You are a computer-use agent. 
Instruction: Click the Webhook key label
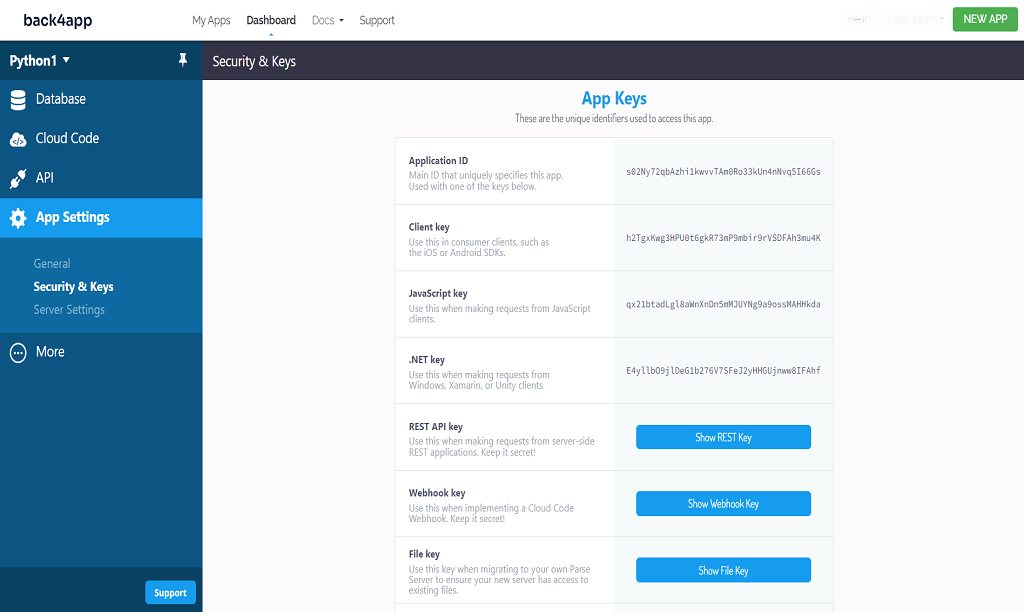coord(437,493)
